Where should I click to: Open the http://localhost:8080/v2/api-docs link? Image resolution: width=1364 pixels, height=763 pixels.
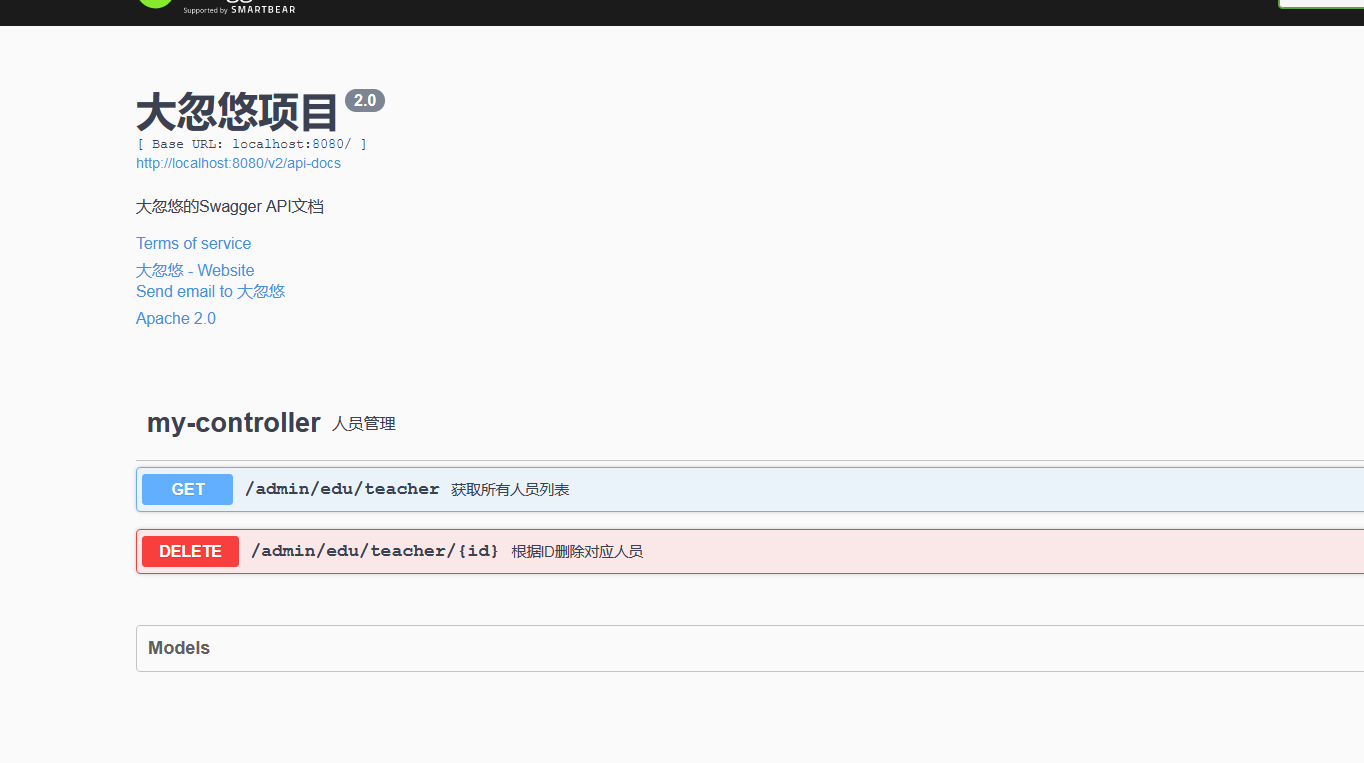238,163
